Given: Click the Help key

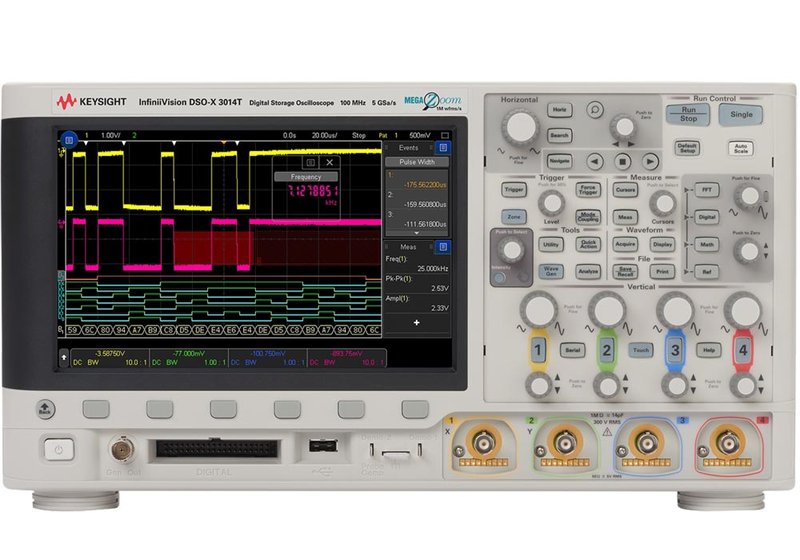Looking at the screenshot, I should pos(709,350).
